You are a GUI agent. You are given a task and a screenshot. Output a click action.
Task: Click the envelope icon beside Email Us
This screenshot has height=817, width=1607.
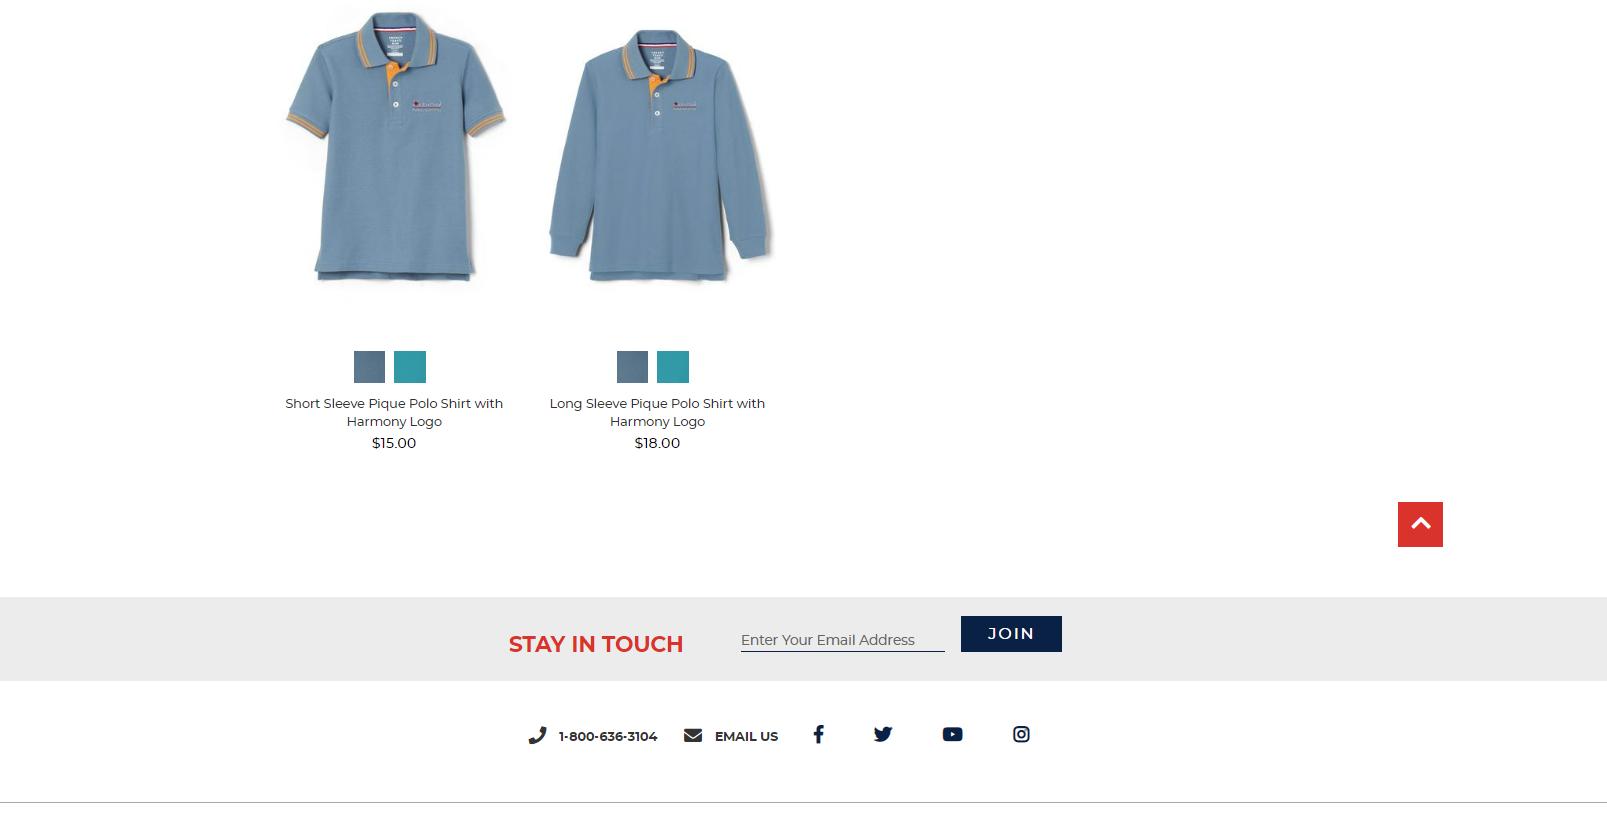click(693, 735)
